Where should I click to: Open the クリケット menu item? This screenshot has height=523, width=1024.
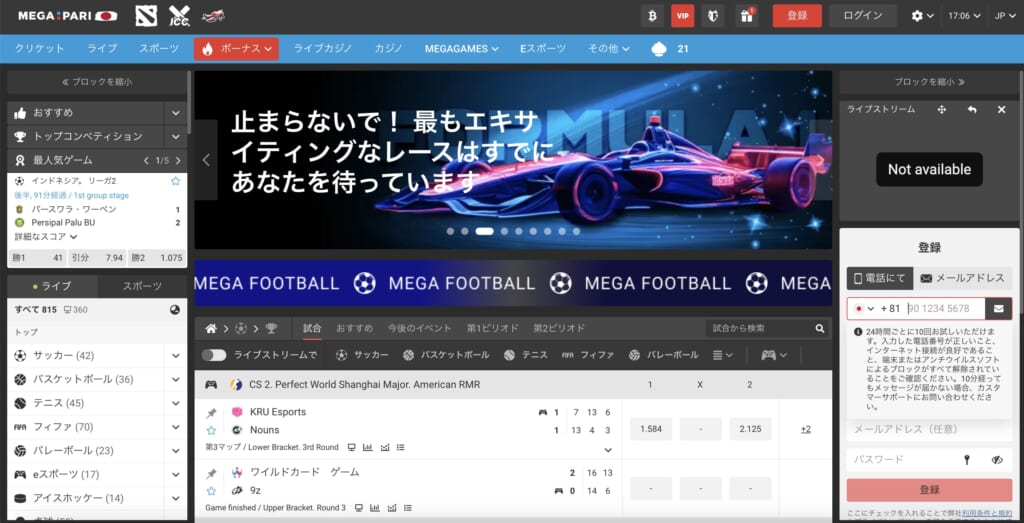coord(40,48)
